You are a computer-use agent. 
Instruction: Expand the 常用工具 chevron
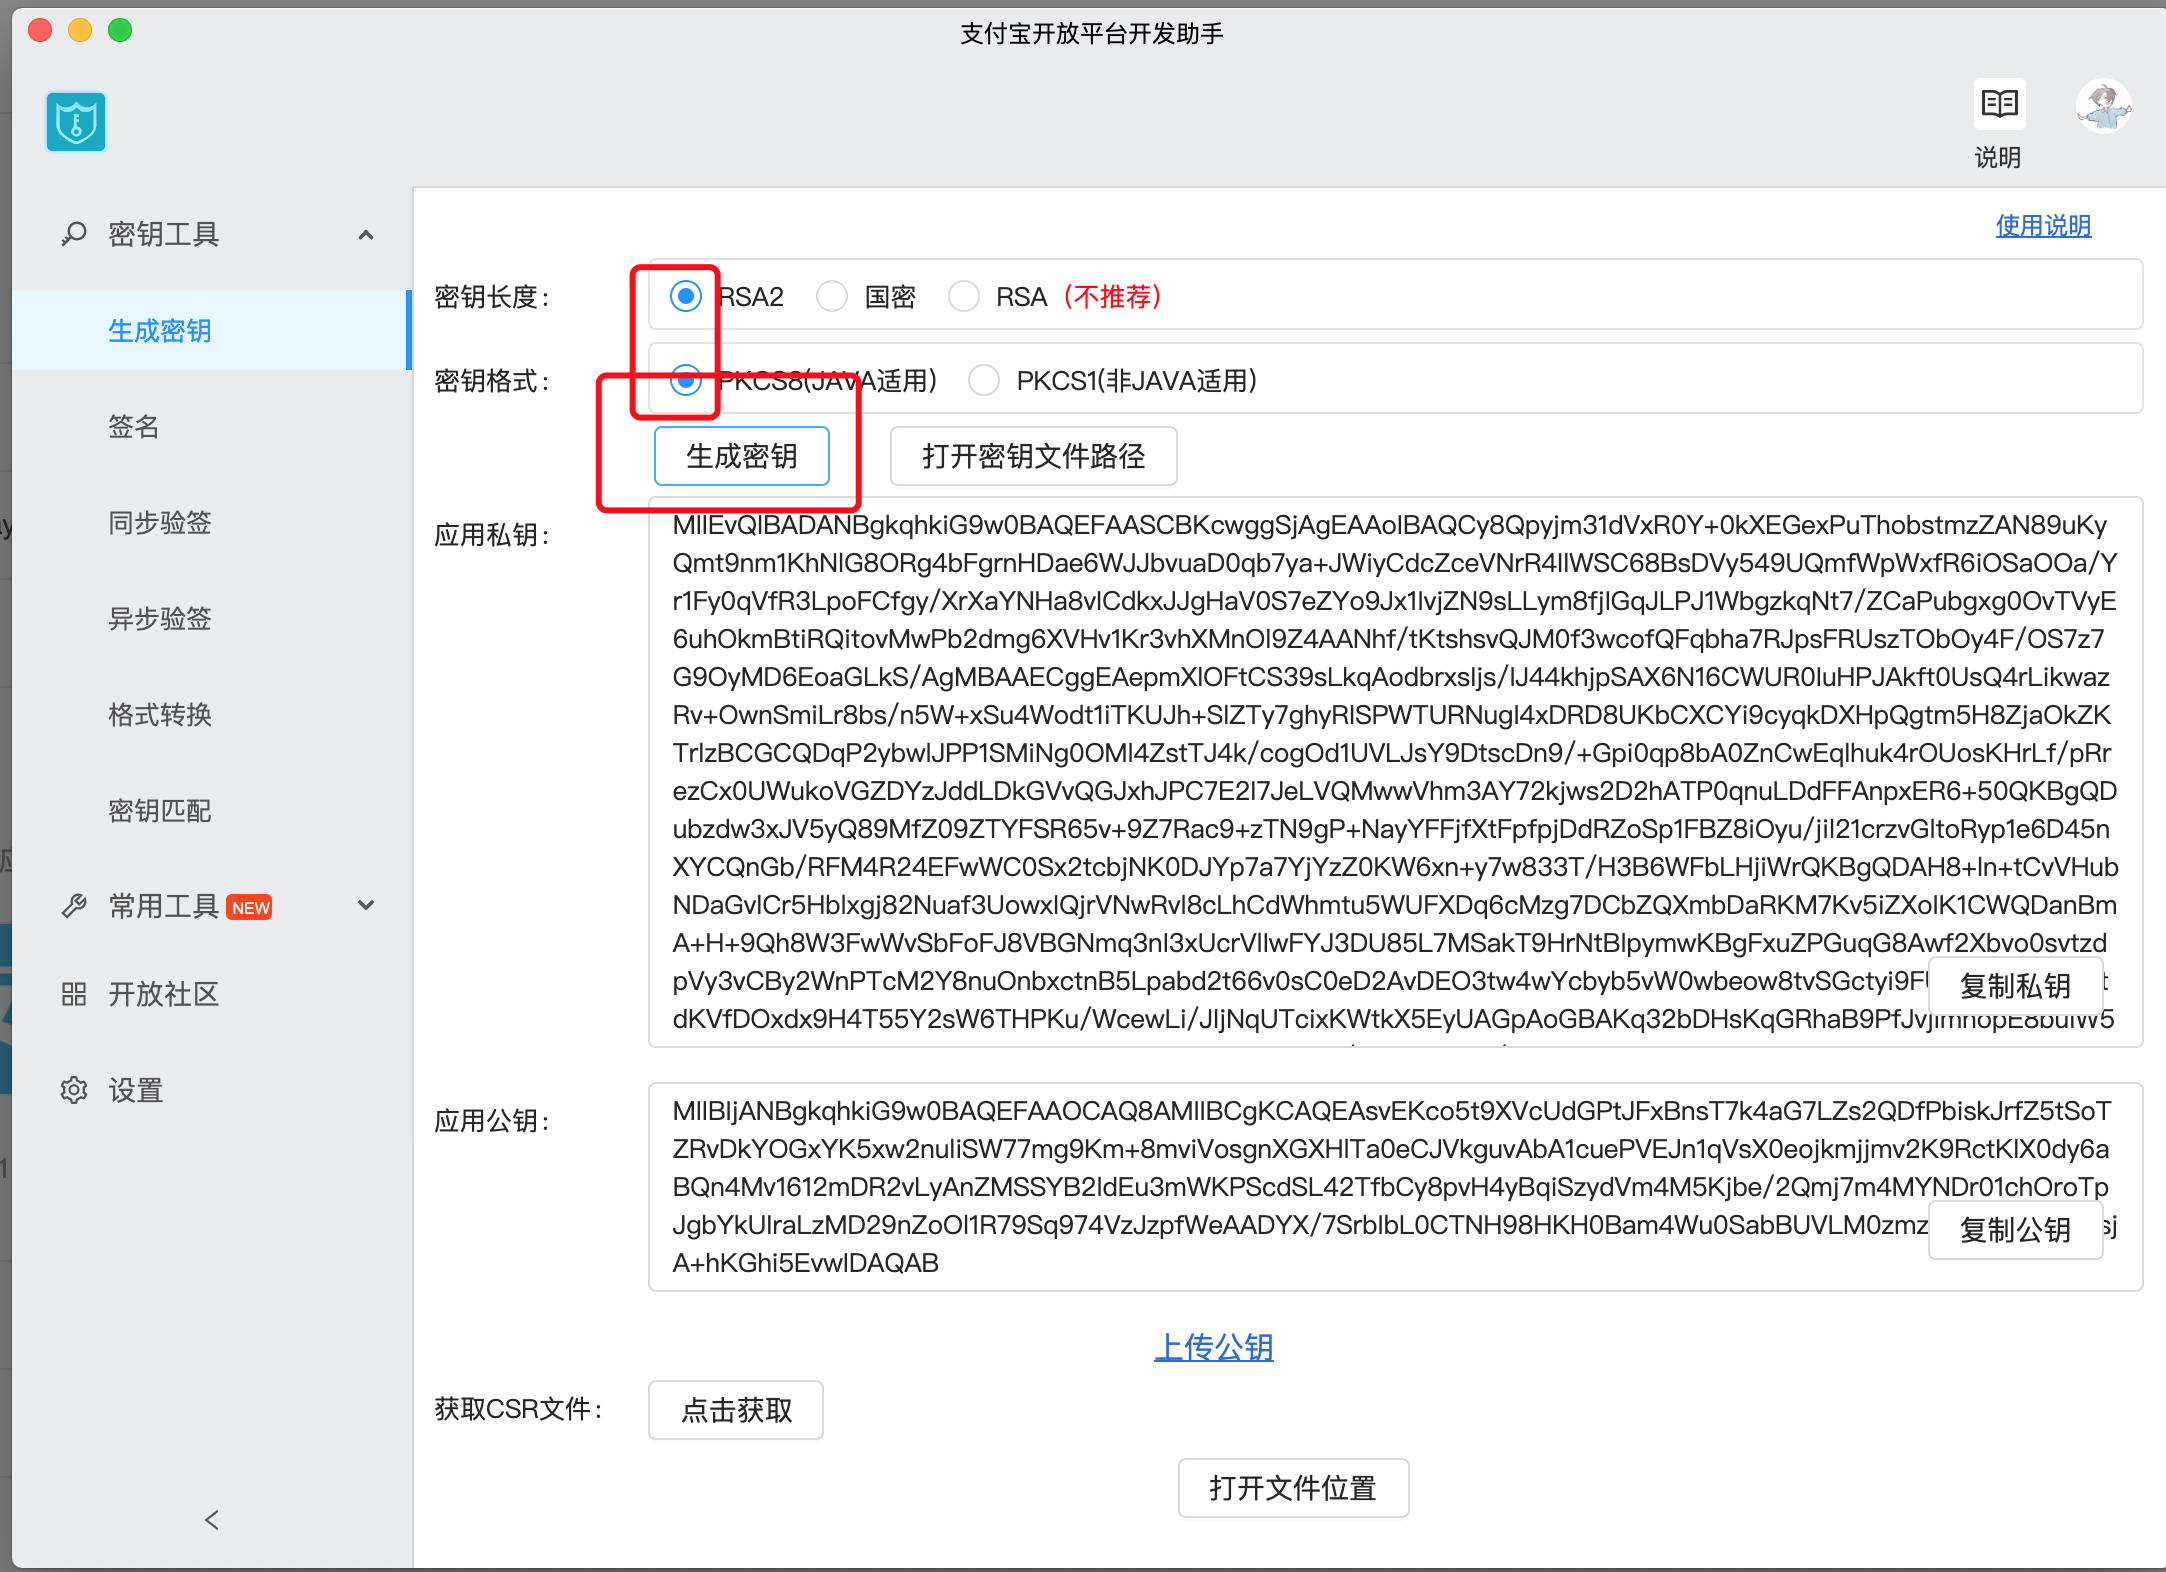coord(366,906)
